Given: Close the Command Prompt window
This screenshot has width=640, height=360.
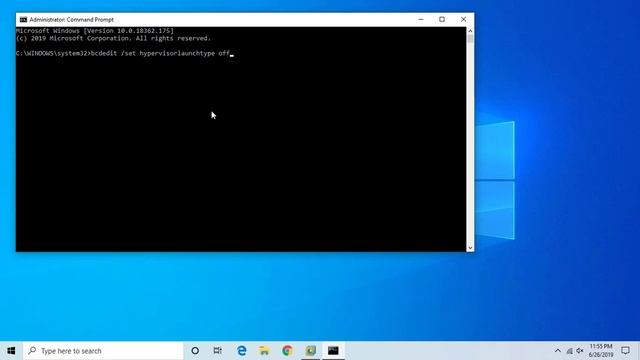Looking at the screenshot, I should point(463,20).
